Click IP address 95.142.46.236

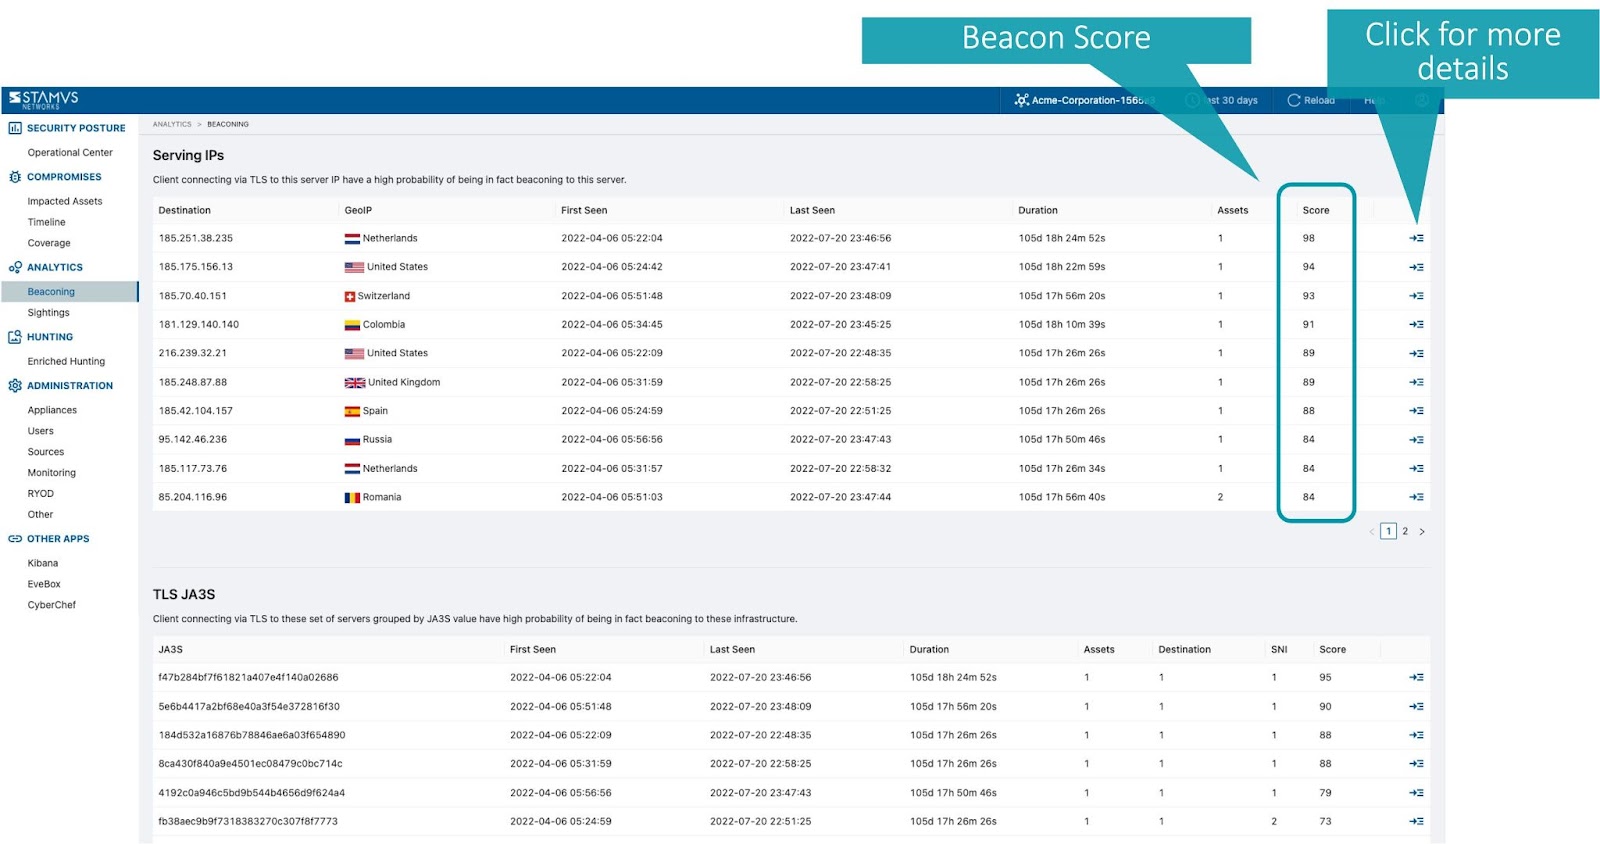[193, 440]
